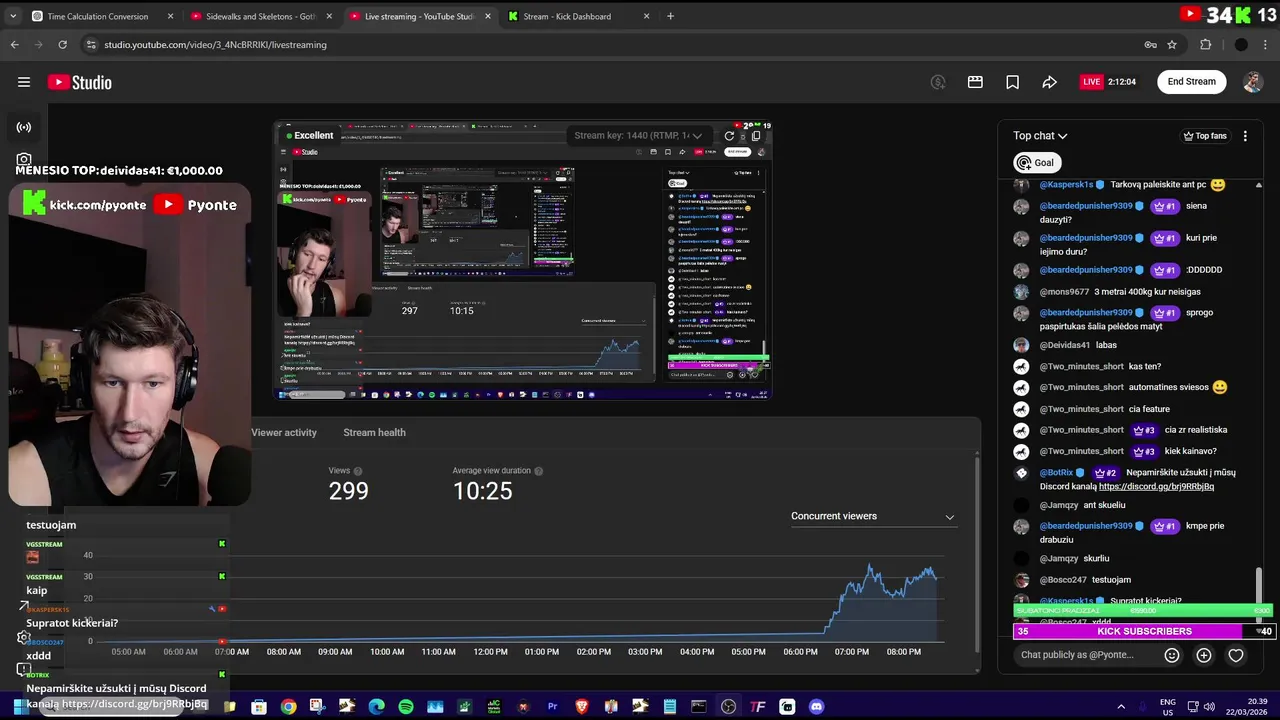The width and height of the screenshot is (1280, 720).
Task: Click the red LIVE indicator badge
Action: click(x=1091, y=82)
